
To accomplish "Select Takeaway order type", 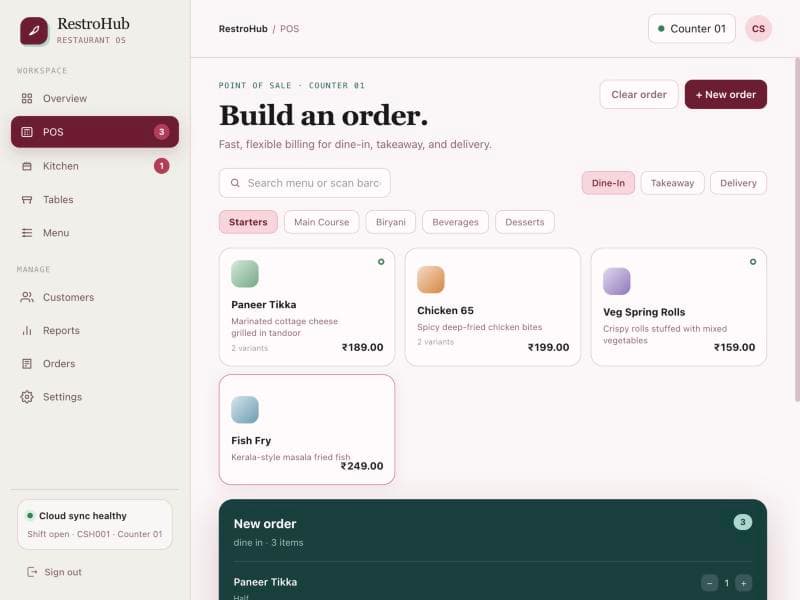I will 672,183.
